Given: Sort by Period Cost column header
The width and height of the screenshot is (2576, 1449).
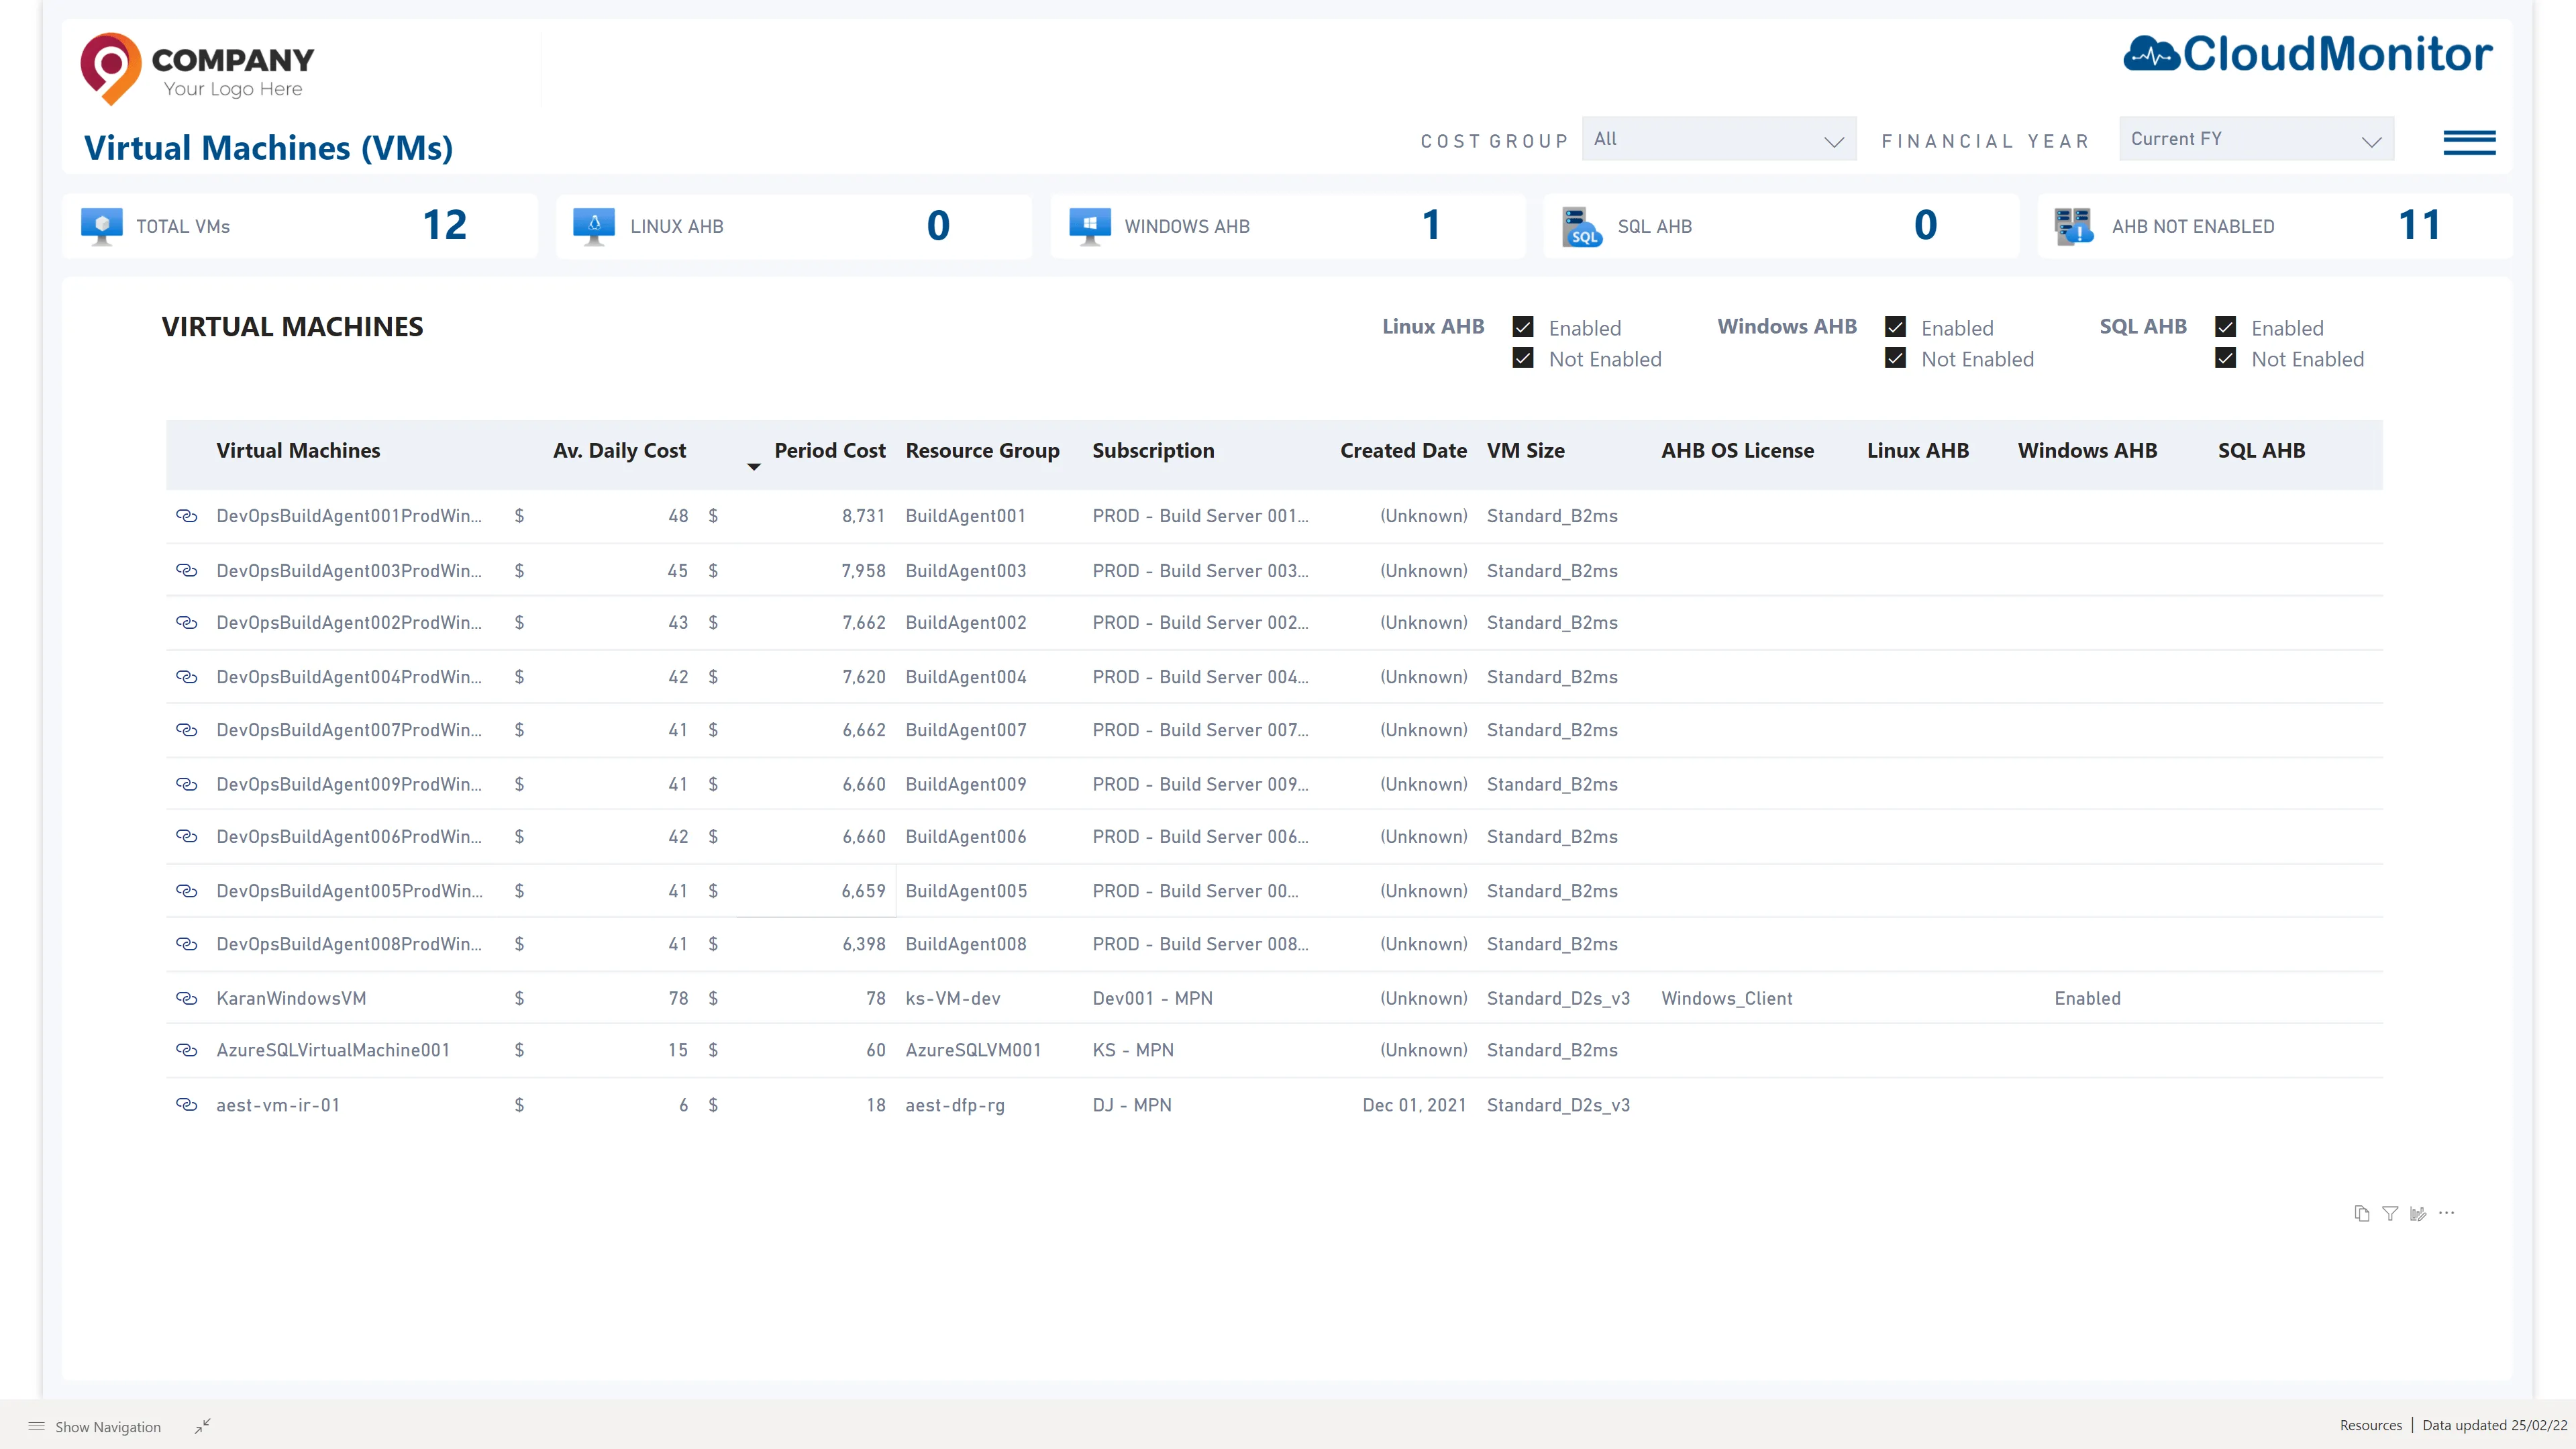Looking at the screenshot, I should (x=830, y=451).
